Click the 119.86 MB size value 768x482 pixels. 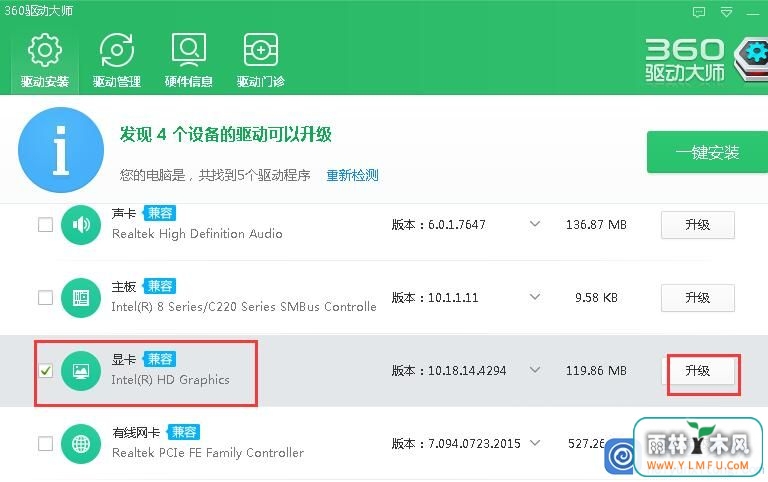596,371
